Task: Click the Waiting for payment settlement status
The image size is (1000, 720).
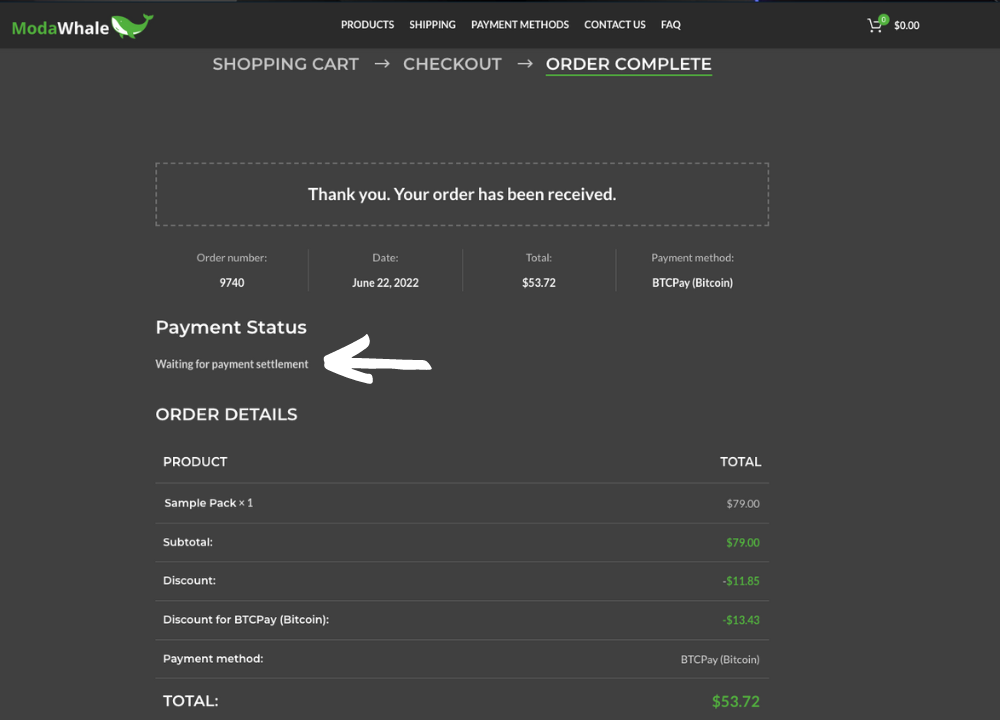Action: tap(232, 364)
